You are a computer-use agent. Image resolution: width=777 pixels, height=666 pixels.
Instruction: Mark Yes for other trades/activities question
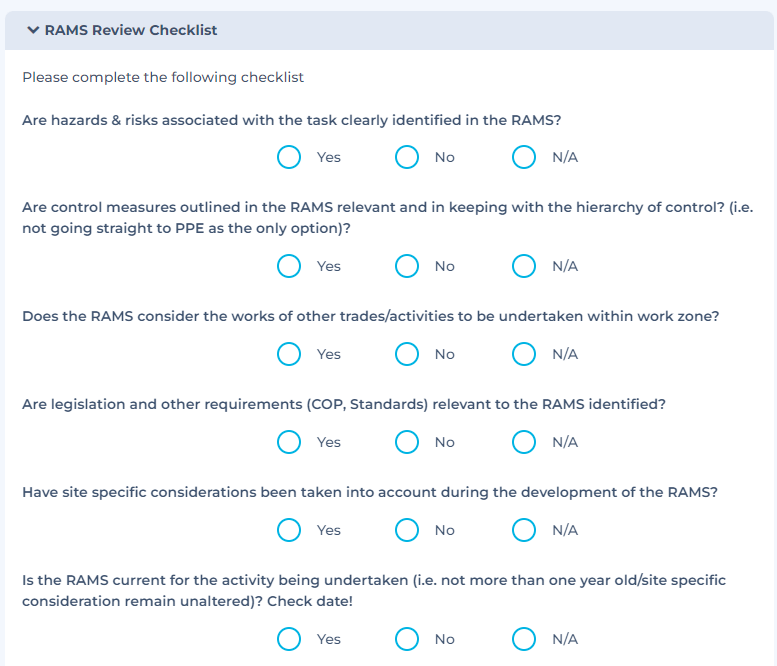[x=289, y=354]
